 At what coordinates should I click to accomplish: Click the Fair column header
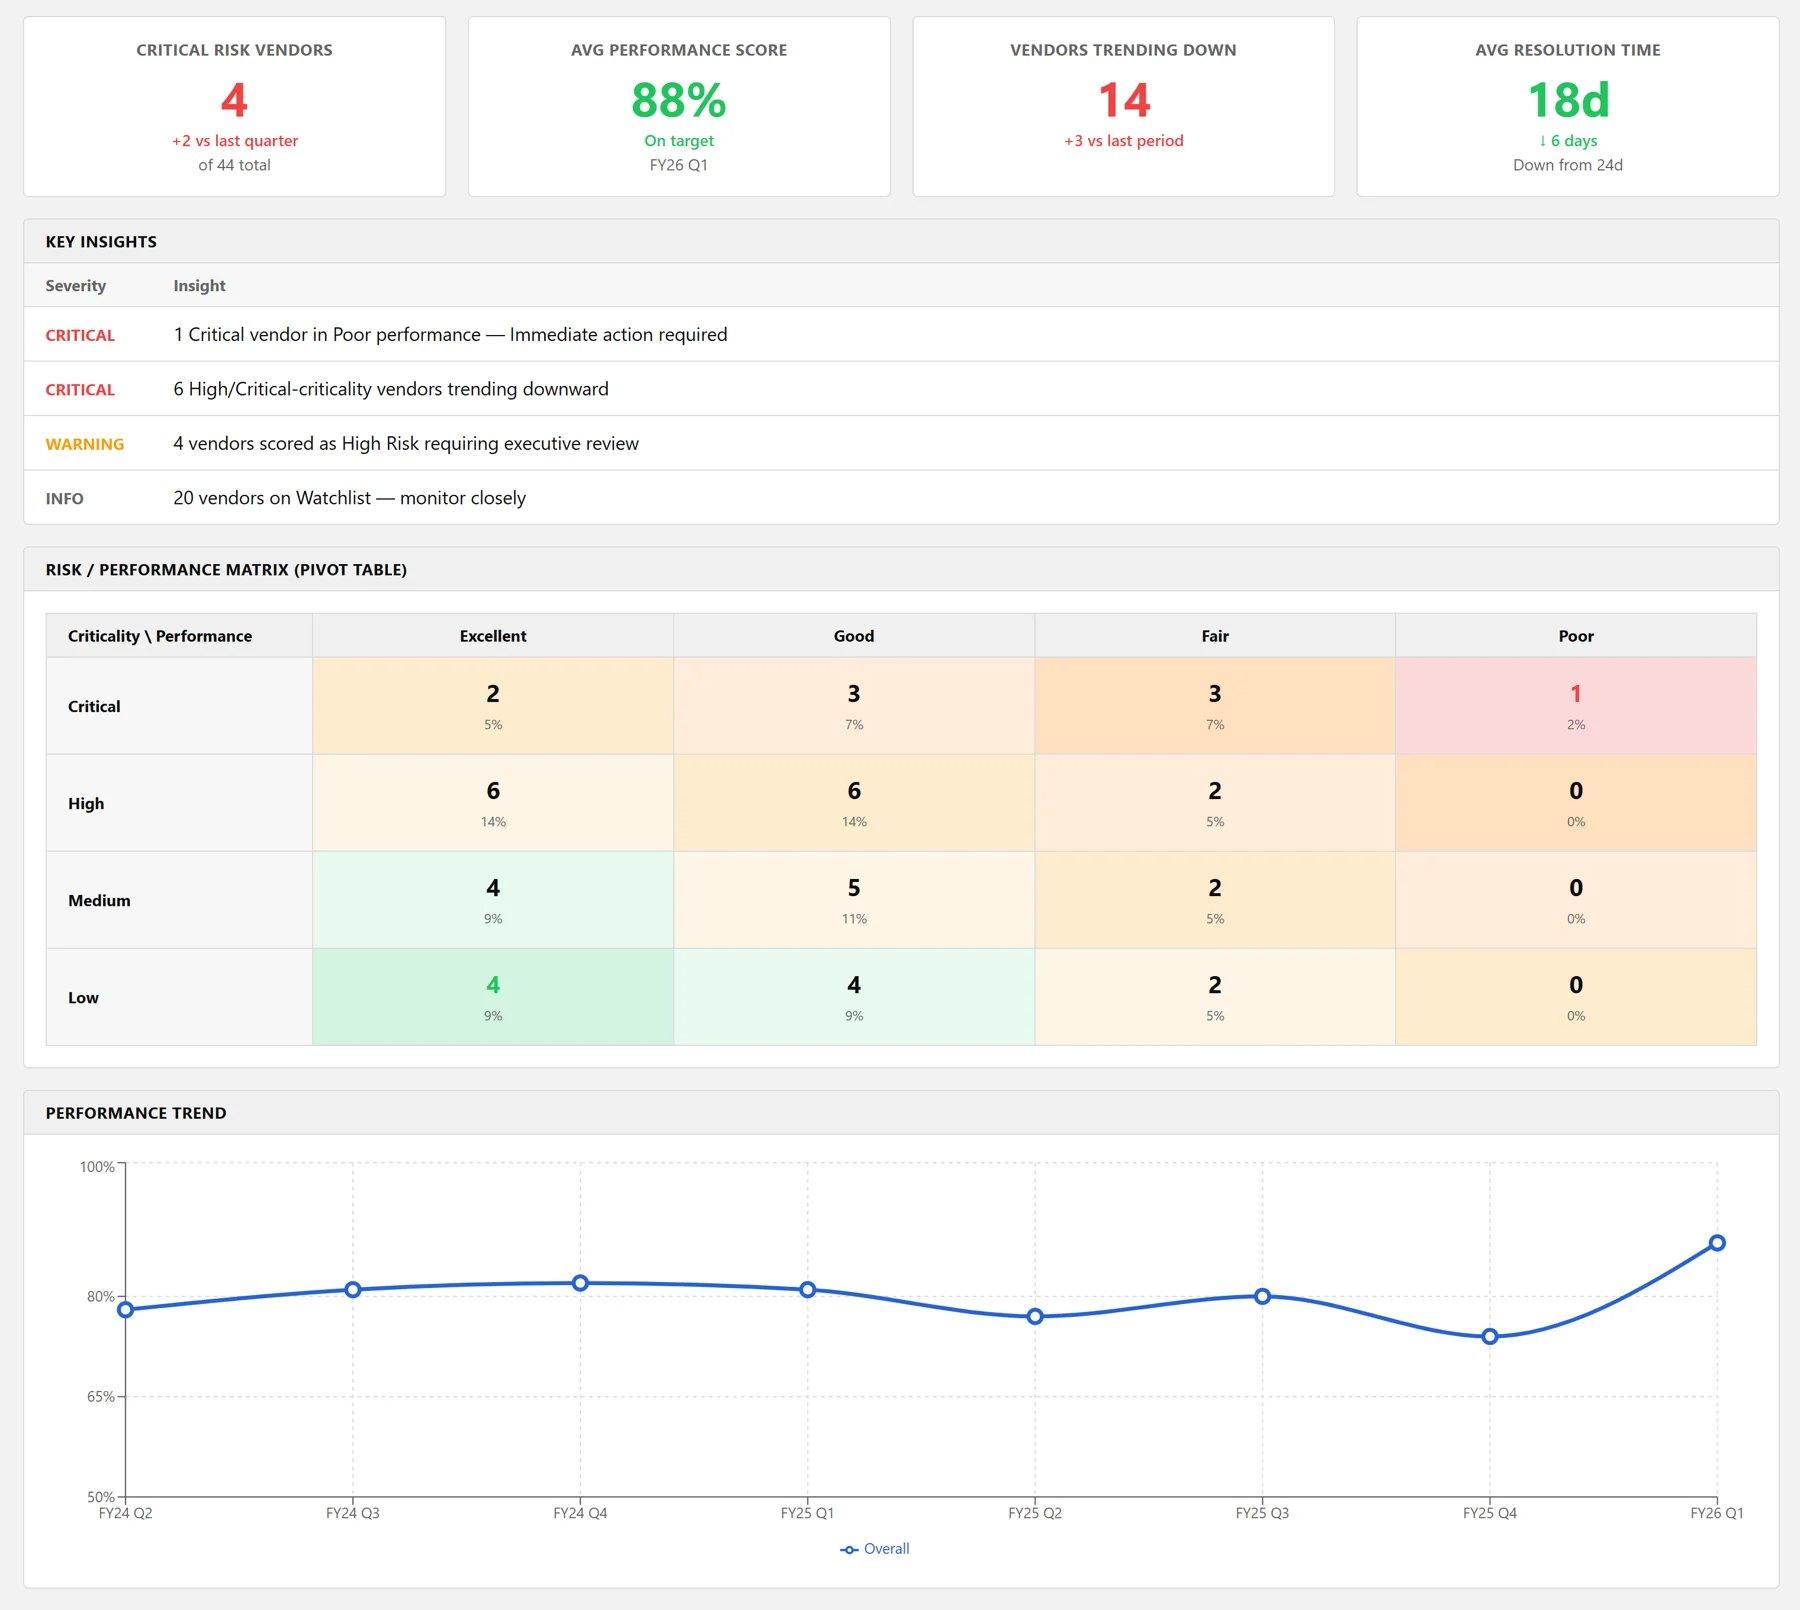[1215, 636]
